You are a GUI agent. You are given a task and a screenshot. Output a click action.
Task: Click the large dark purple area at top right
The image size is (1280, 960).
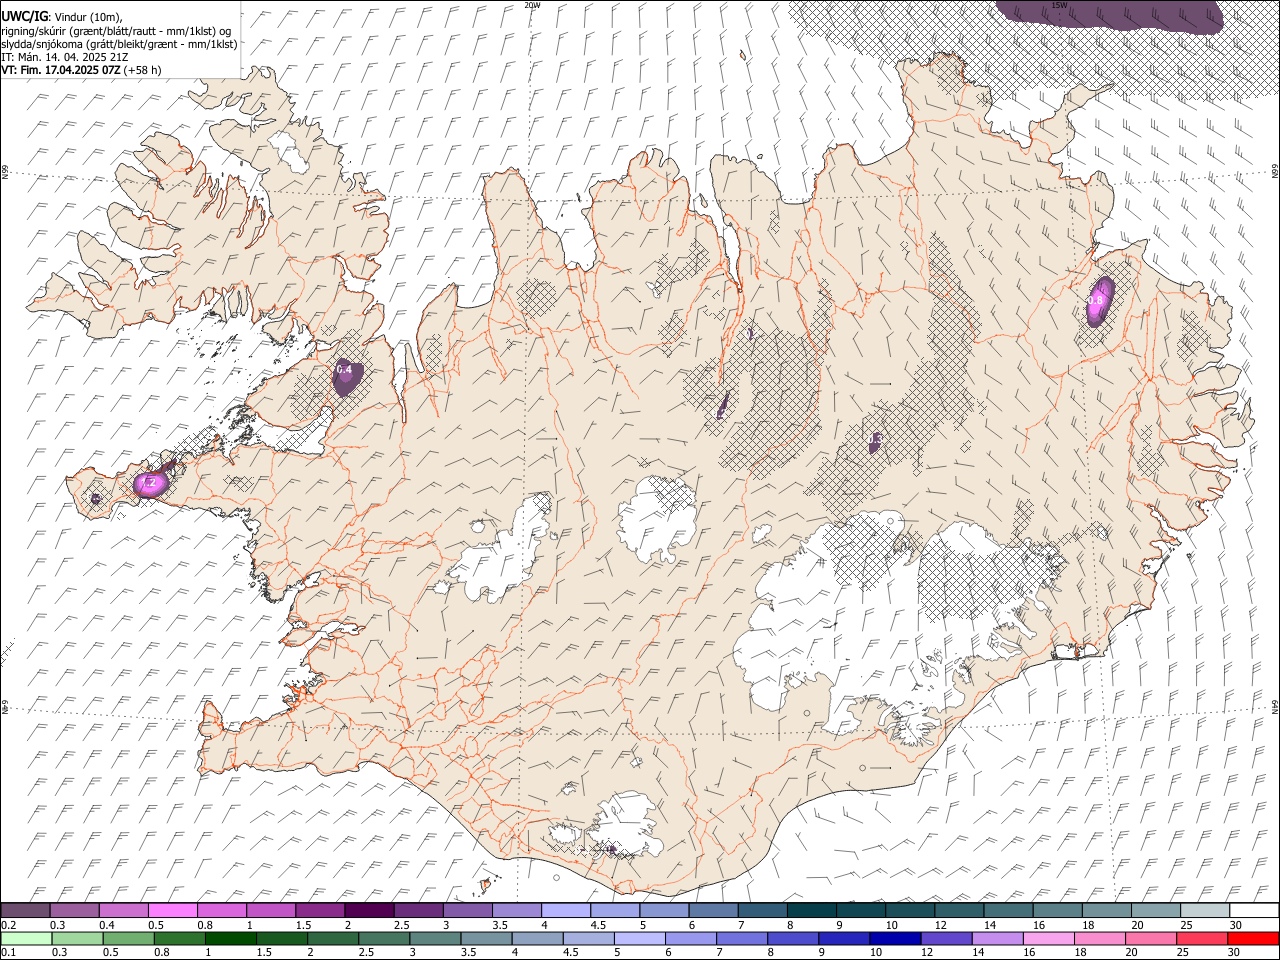point(1110,18)
